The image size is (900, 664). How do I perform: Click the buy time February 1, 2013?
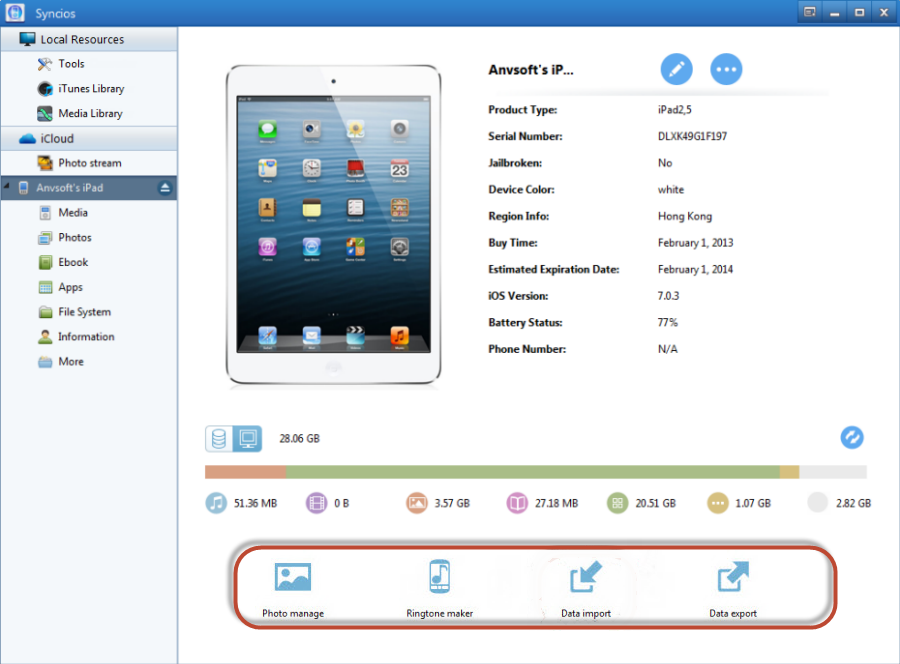(x=695, y=243)
